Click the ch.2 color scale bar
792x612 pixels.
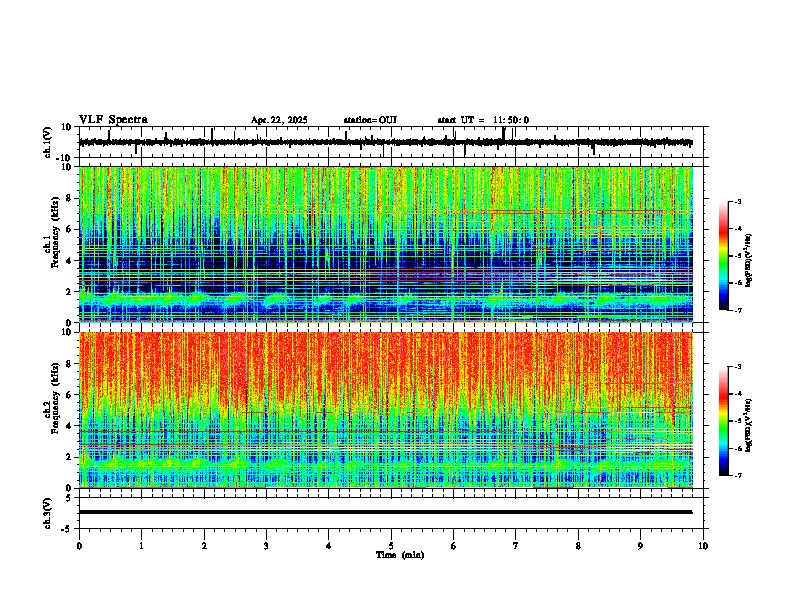click(x=723, y=421)
